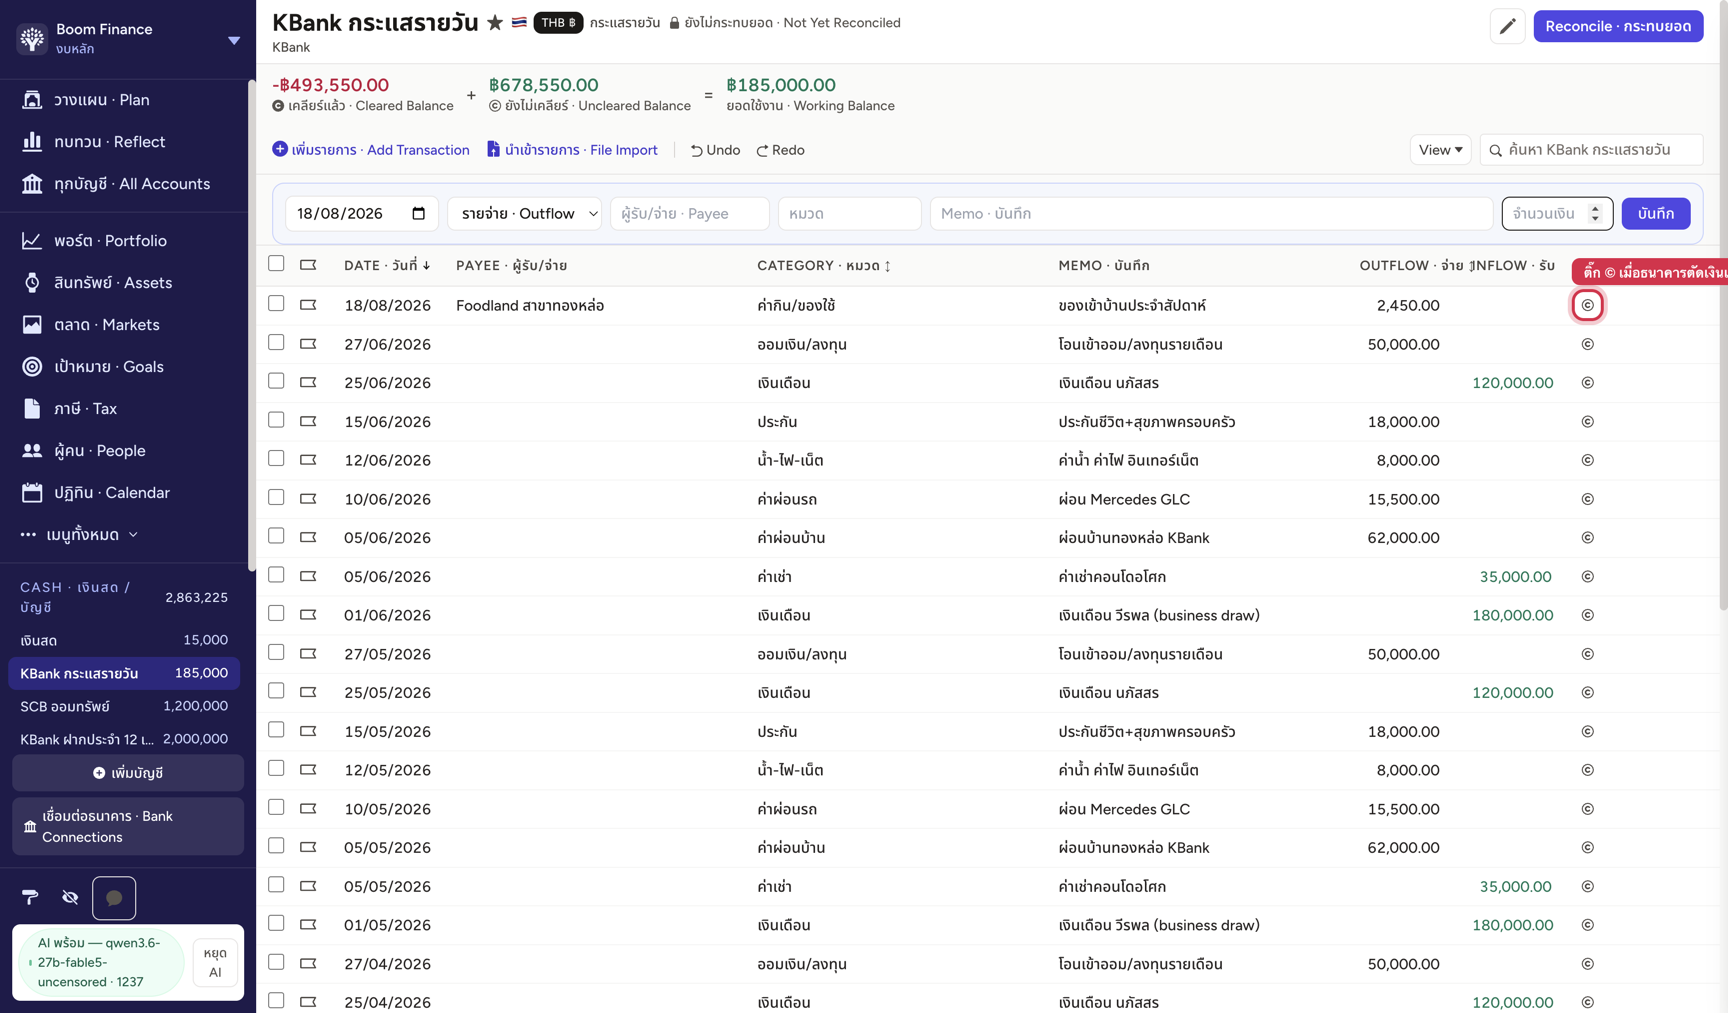Open the Boom Finance budget dropdown arrow
Viewport: 1728px width, 1013px height.
(234, 40)
